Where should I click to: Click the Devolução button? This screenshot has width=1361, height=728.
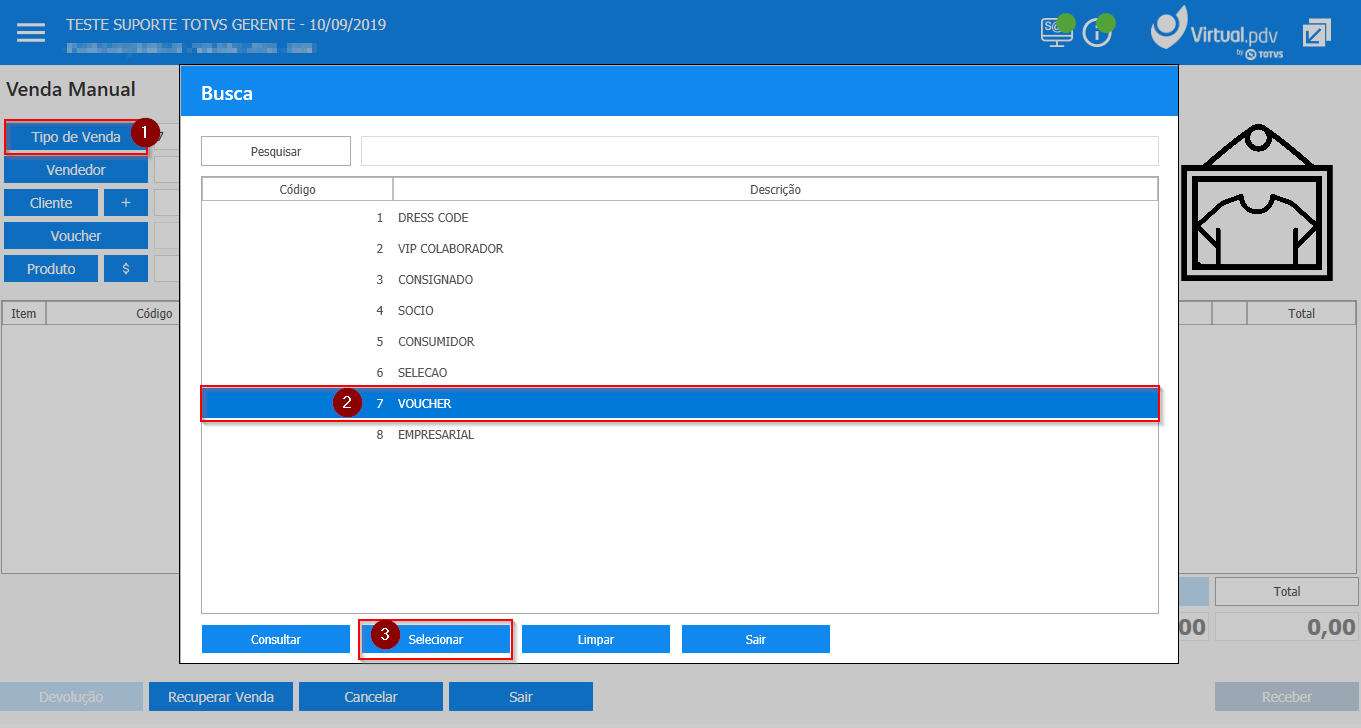pyautogui.click(x=71, y=697)
